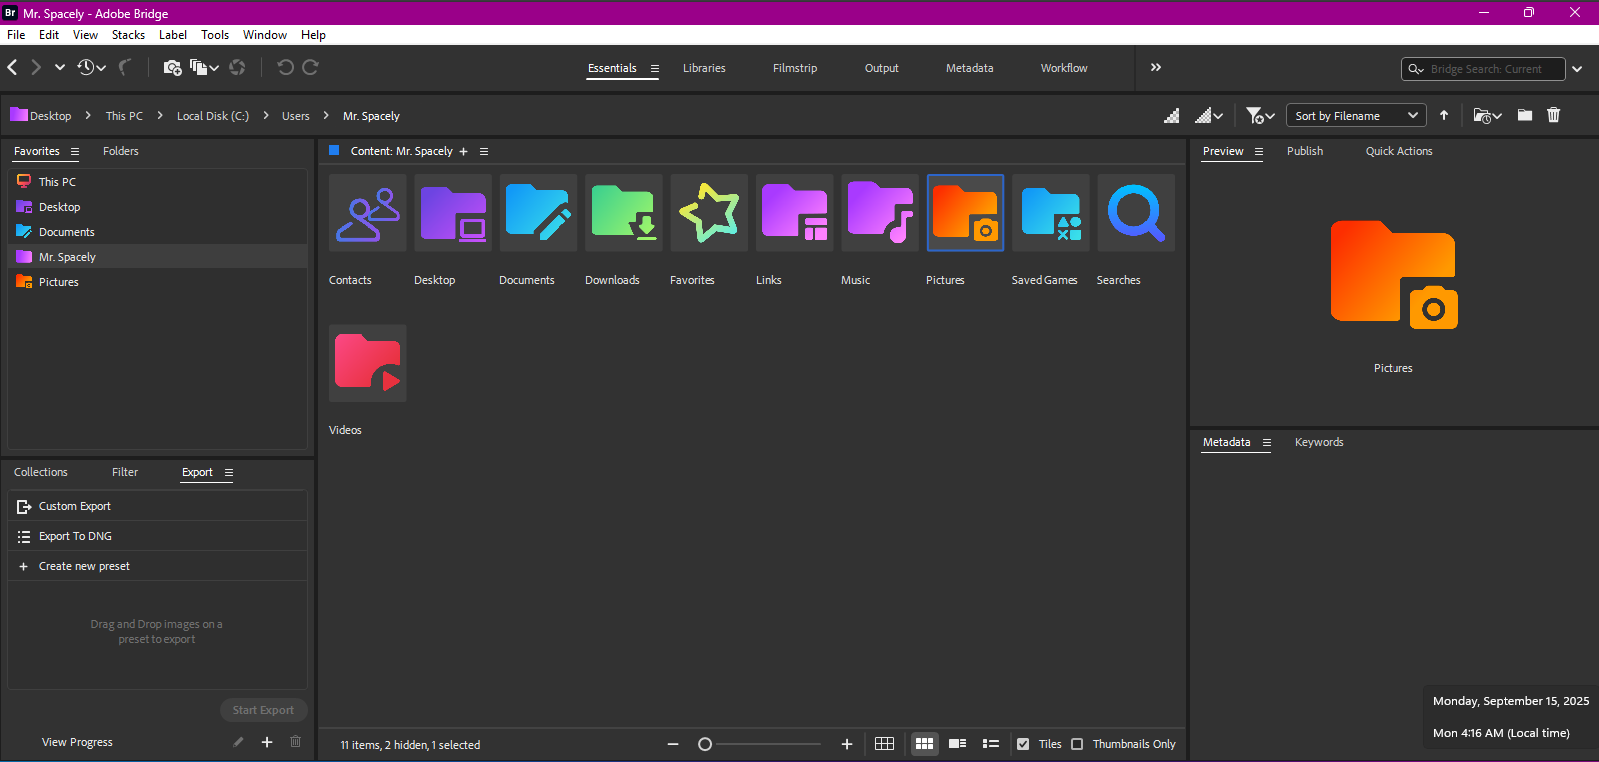
Task: Click in the Bridge Search field
Action: (1483, 69)
